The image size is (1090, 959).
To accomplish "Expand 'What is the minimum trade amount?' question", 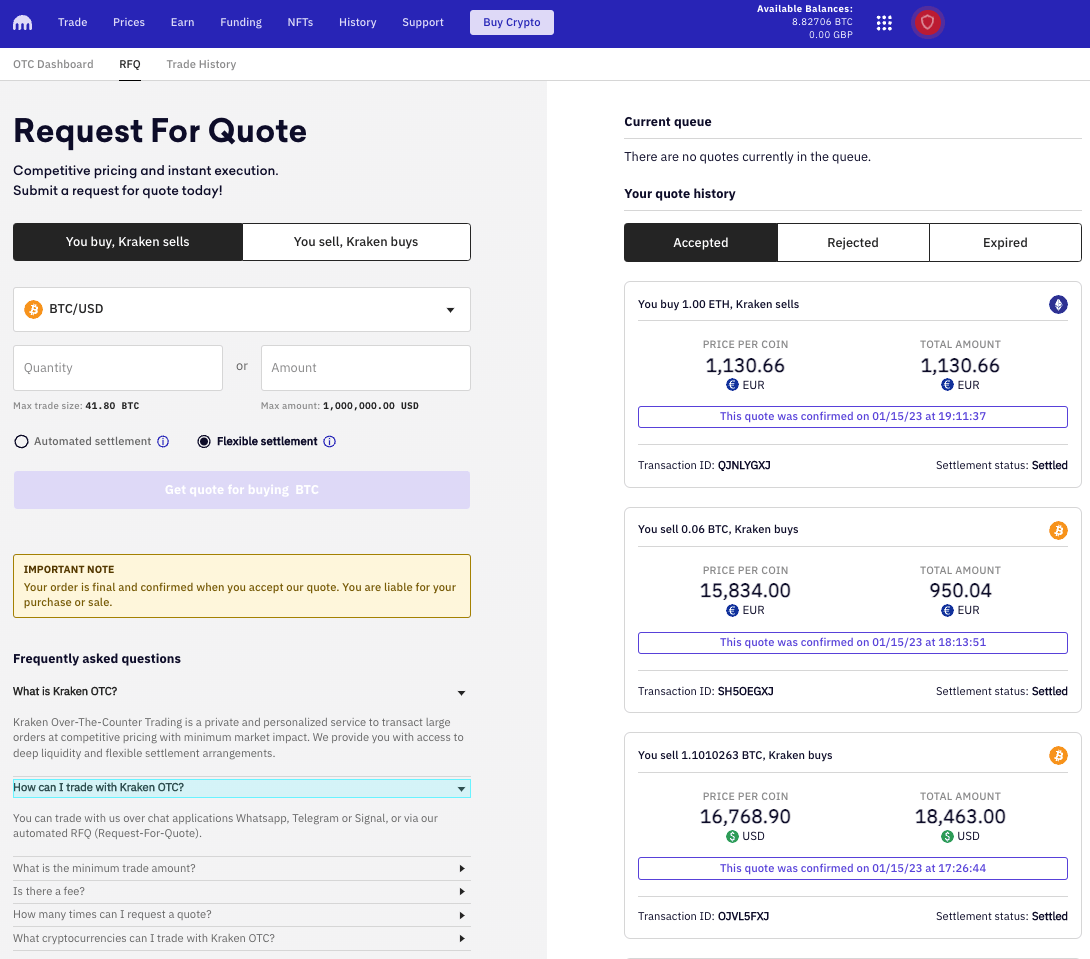I will point(240,868).
